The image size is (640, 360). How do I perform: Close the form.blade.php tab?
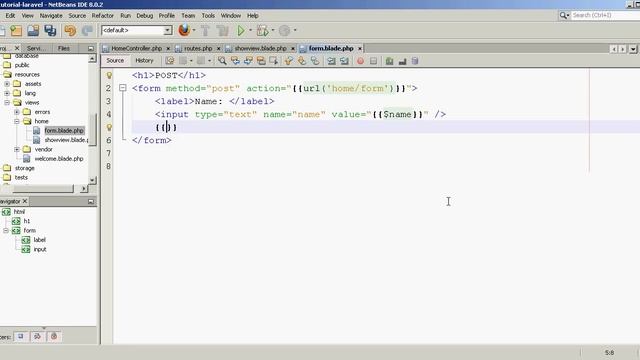pyautogui.click(x=360, y=49)
